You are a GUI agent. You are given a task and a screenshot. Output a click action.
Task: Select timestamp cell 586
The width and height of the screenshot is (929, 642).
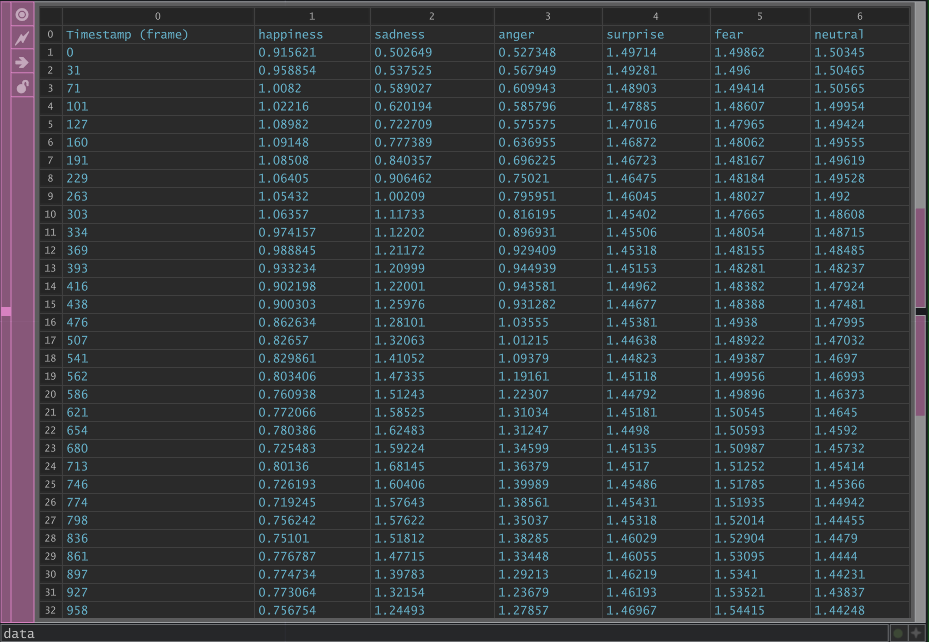click(x=158, y=394)
